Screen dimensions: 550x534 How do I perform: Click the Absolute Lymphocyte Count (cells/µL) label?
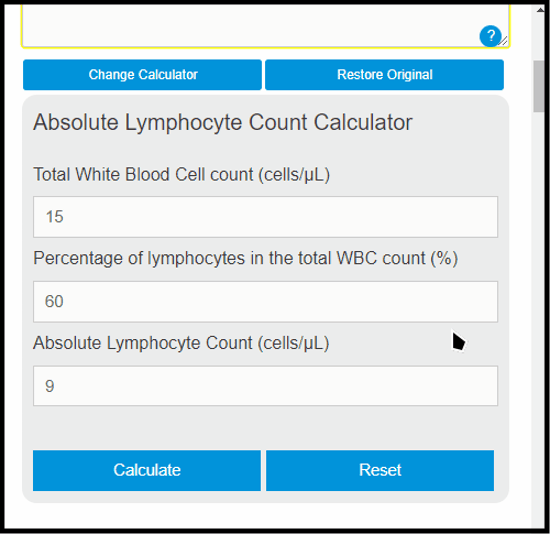(x=181, y=343)
